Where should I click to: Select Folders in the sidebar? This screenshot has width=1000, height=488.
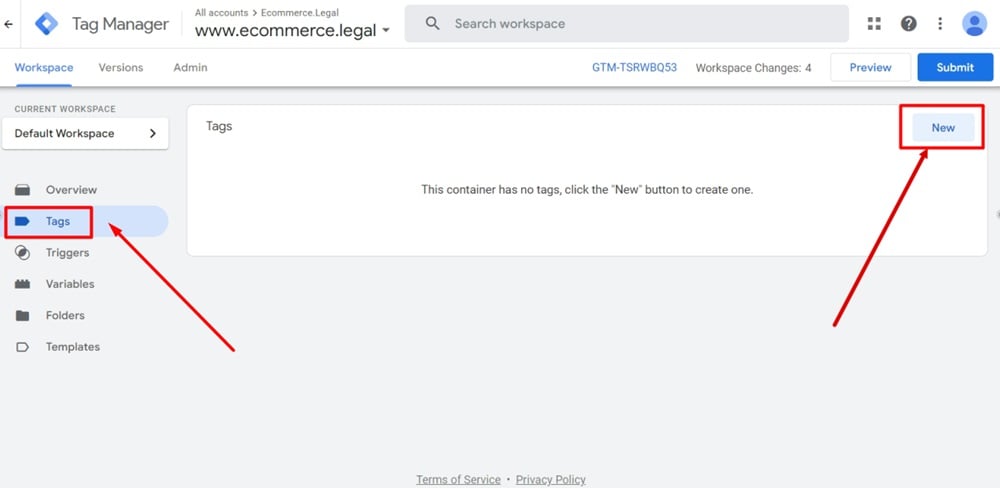click(x=65, y=316)
